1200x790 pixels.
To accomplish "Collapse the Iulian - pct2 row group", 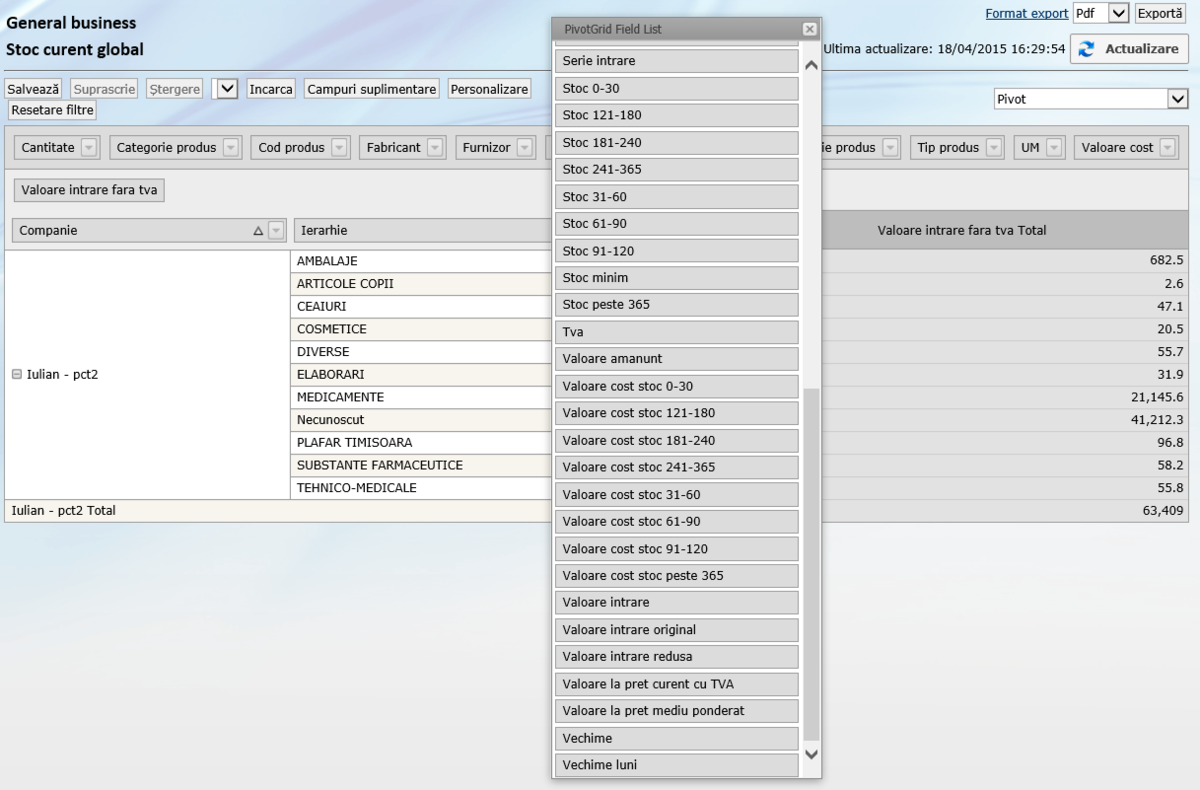I will point(17,375).
